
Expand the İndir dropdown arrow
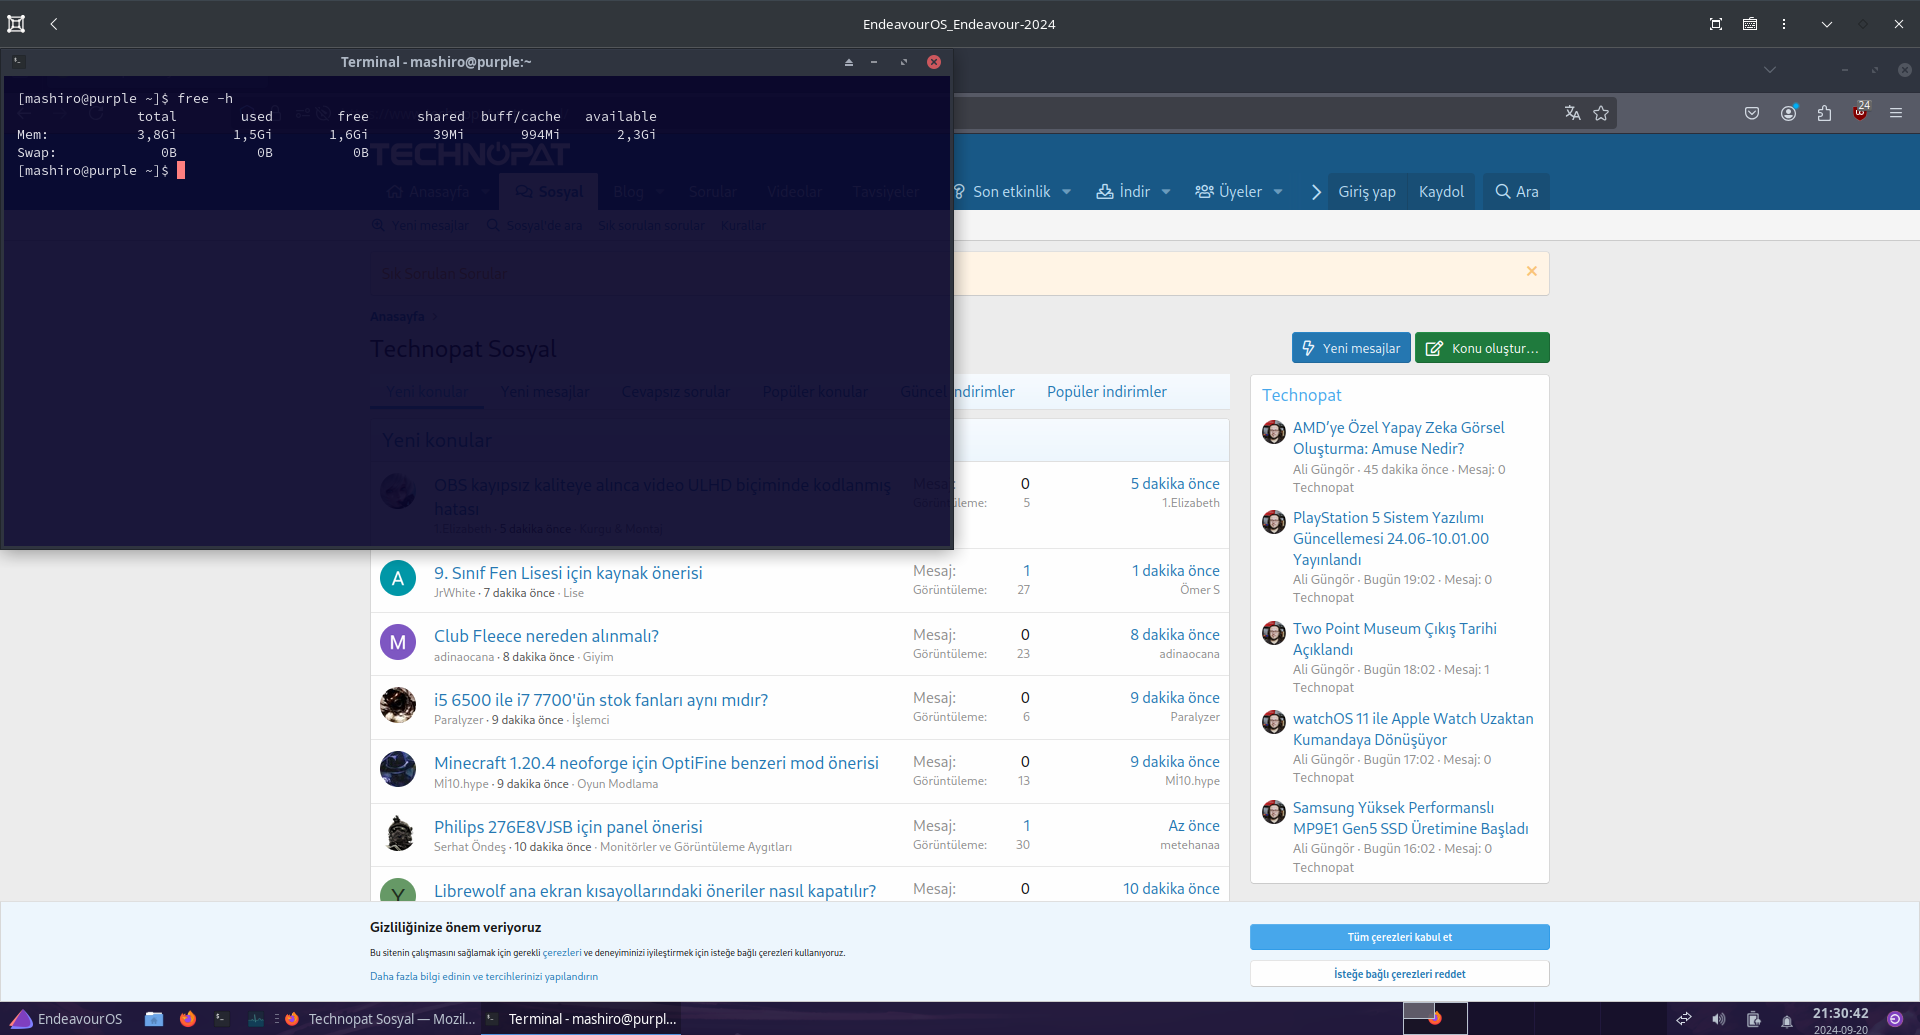pyautogui.click(x=1166, y=192)
